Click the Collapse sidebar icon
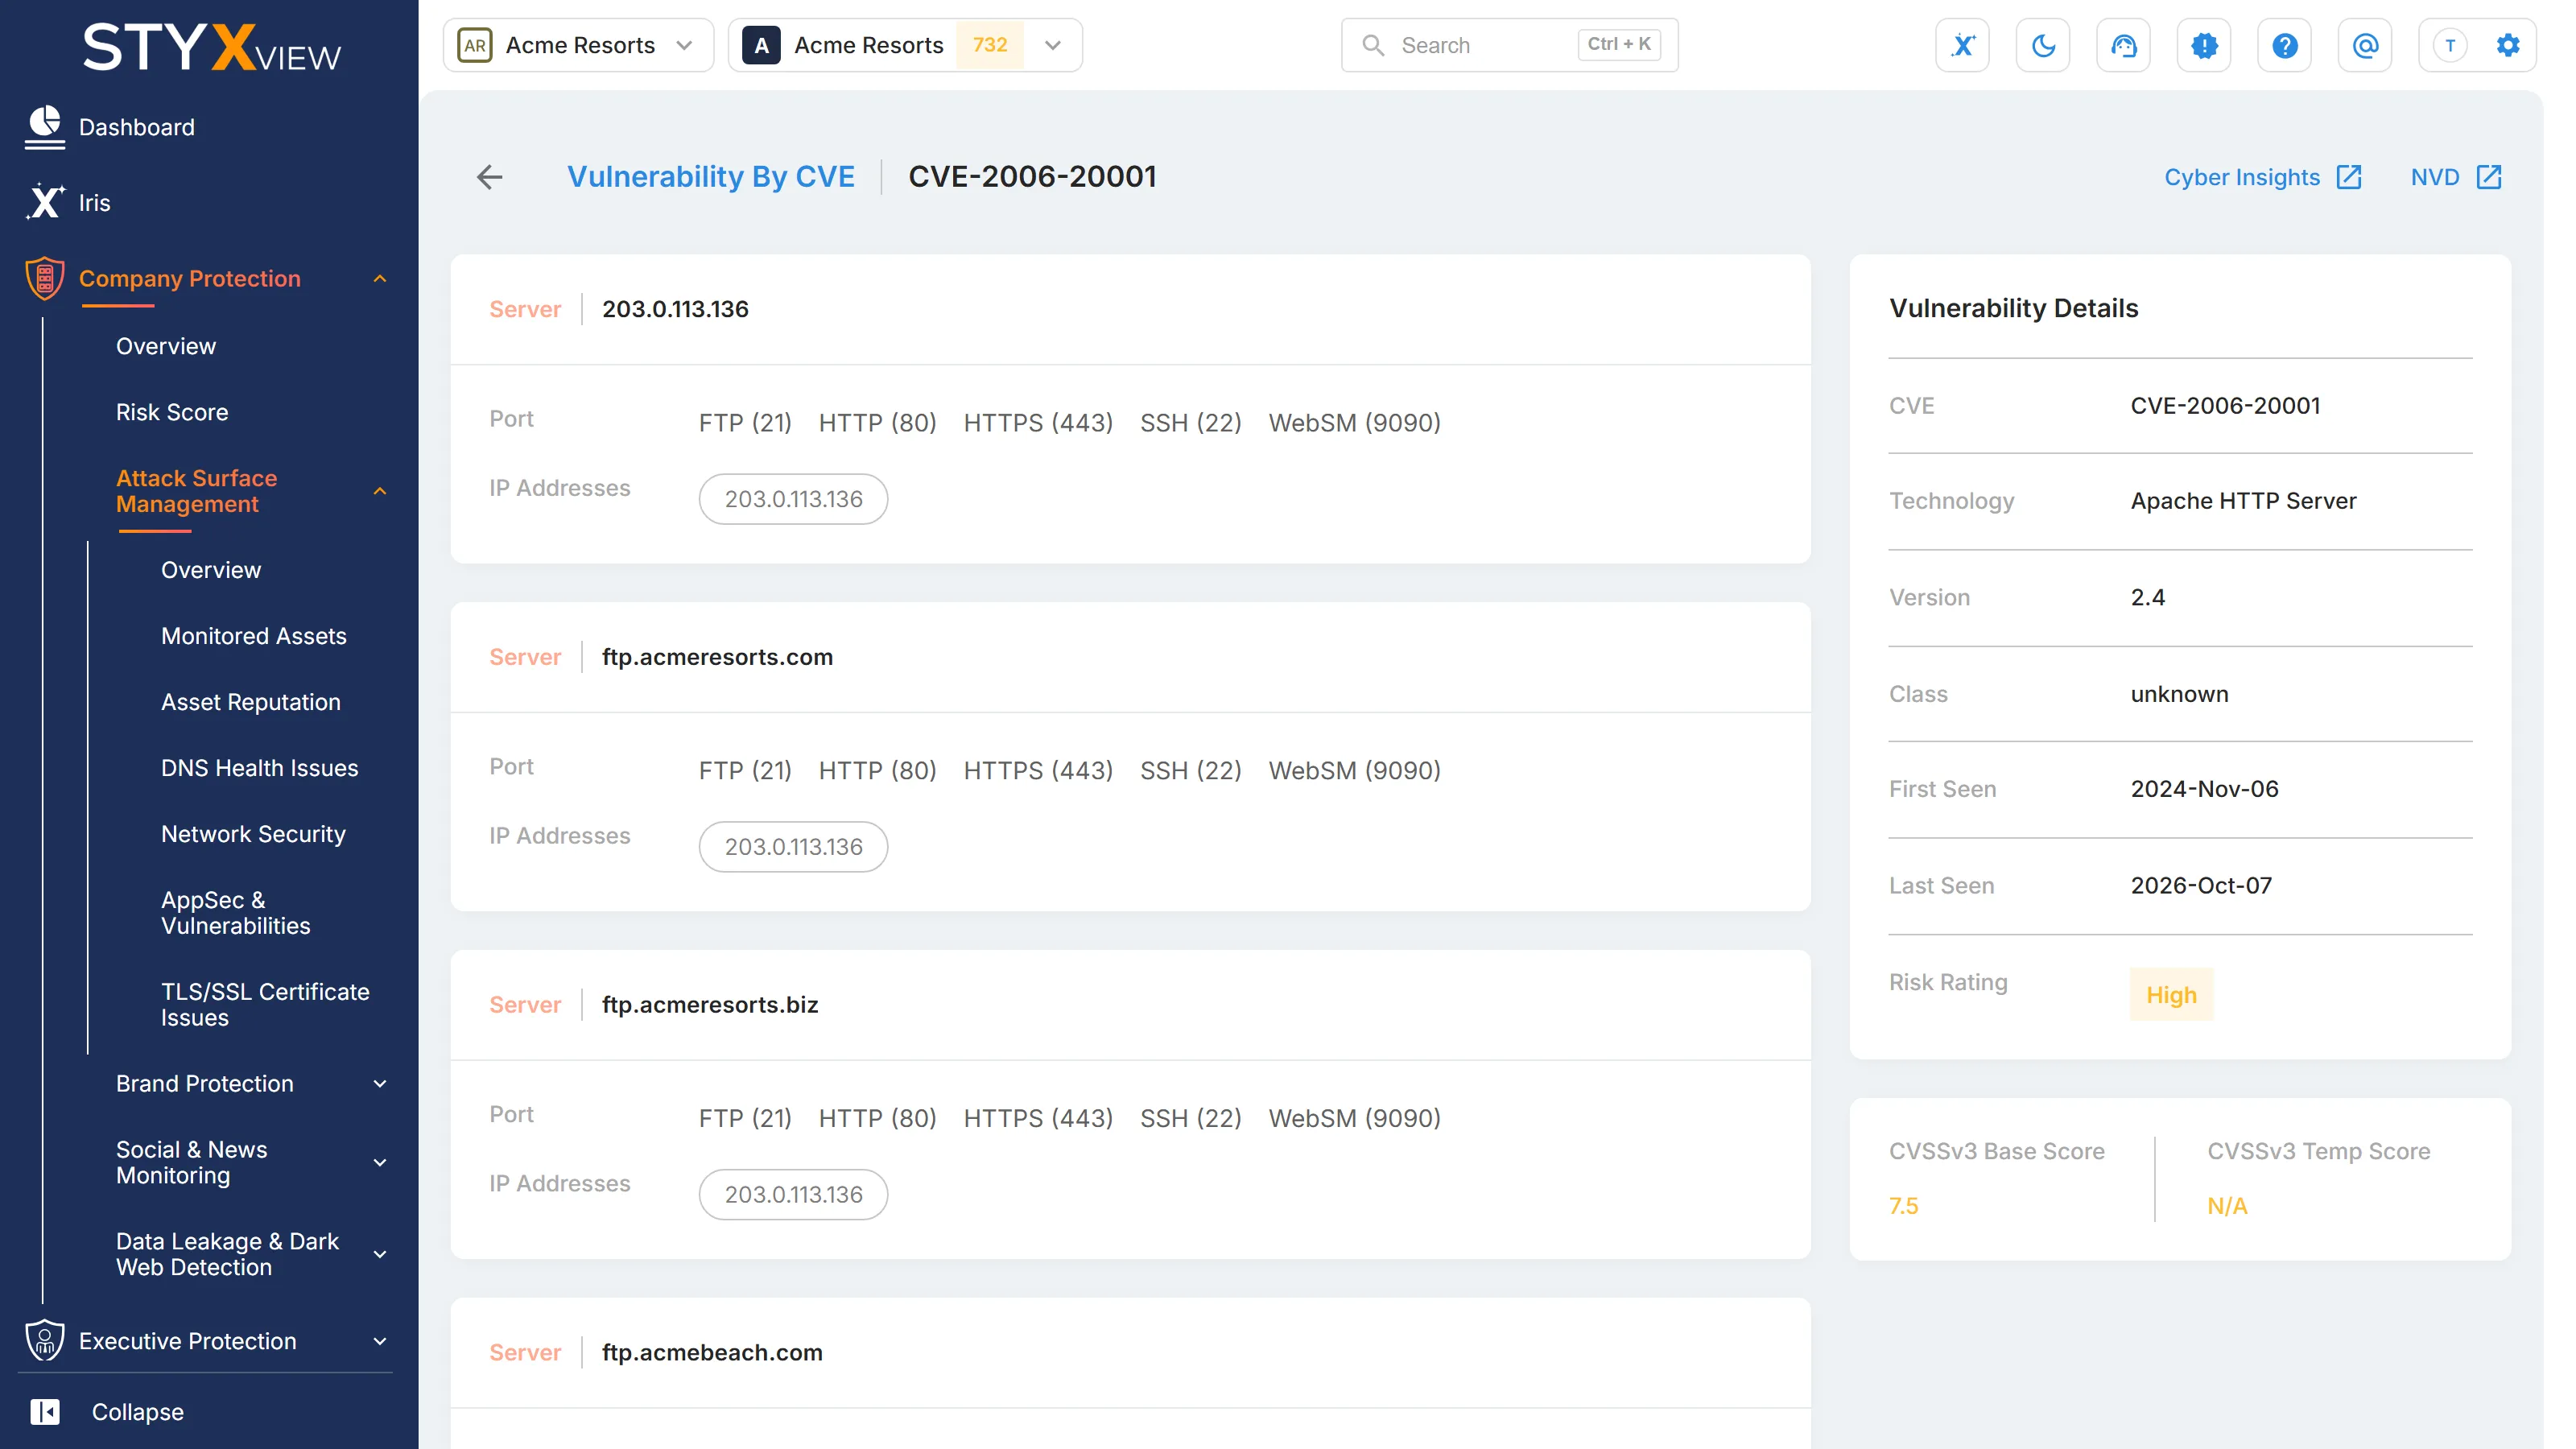 coord(45,1411)
